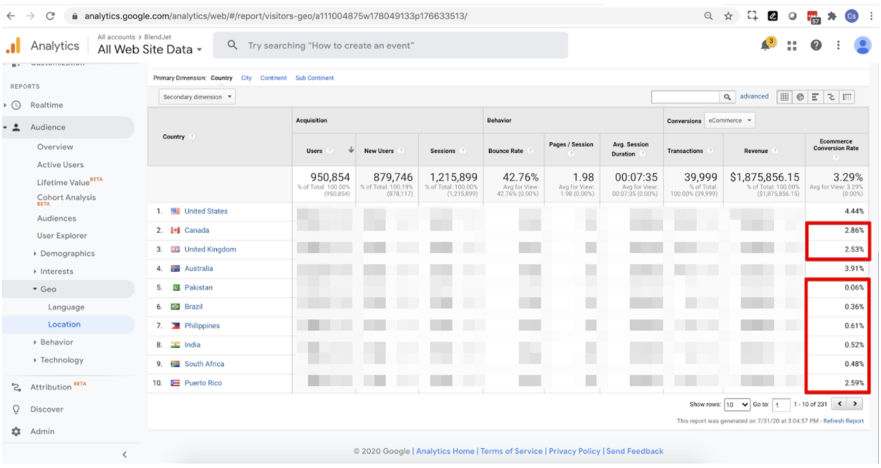Select the Location report under Geo
881x468 pixels.
click(64, 324)
